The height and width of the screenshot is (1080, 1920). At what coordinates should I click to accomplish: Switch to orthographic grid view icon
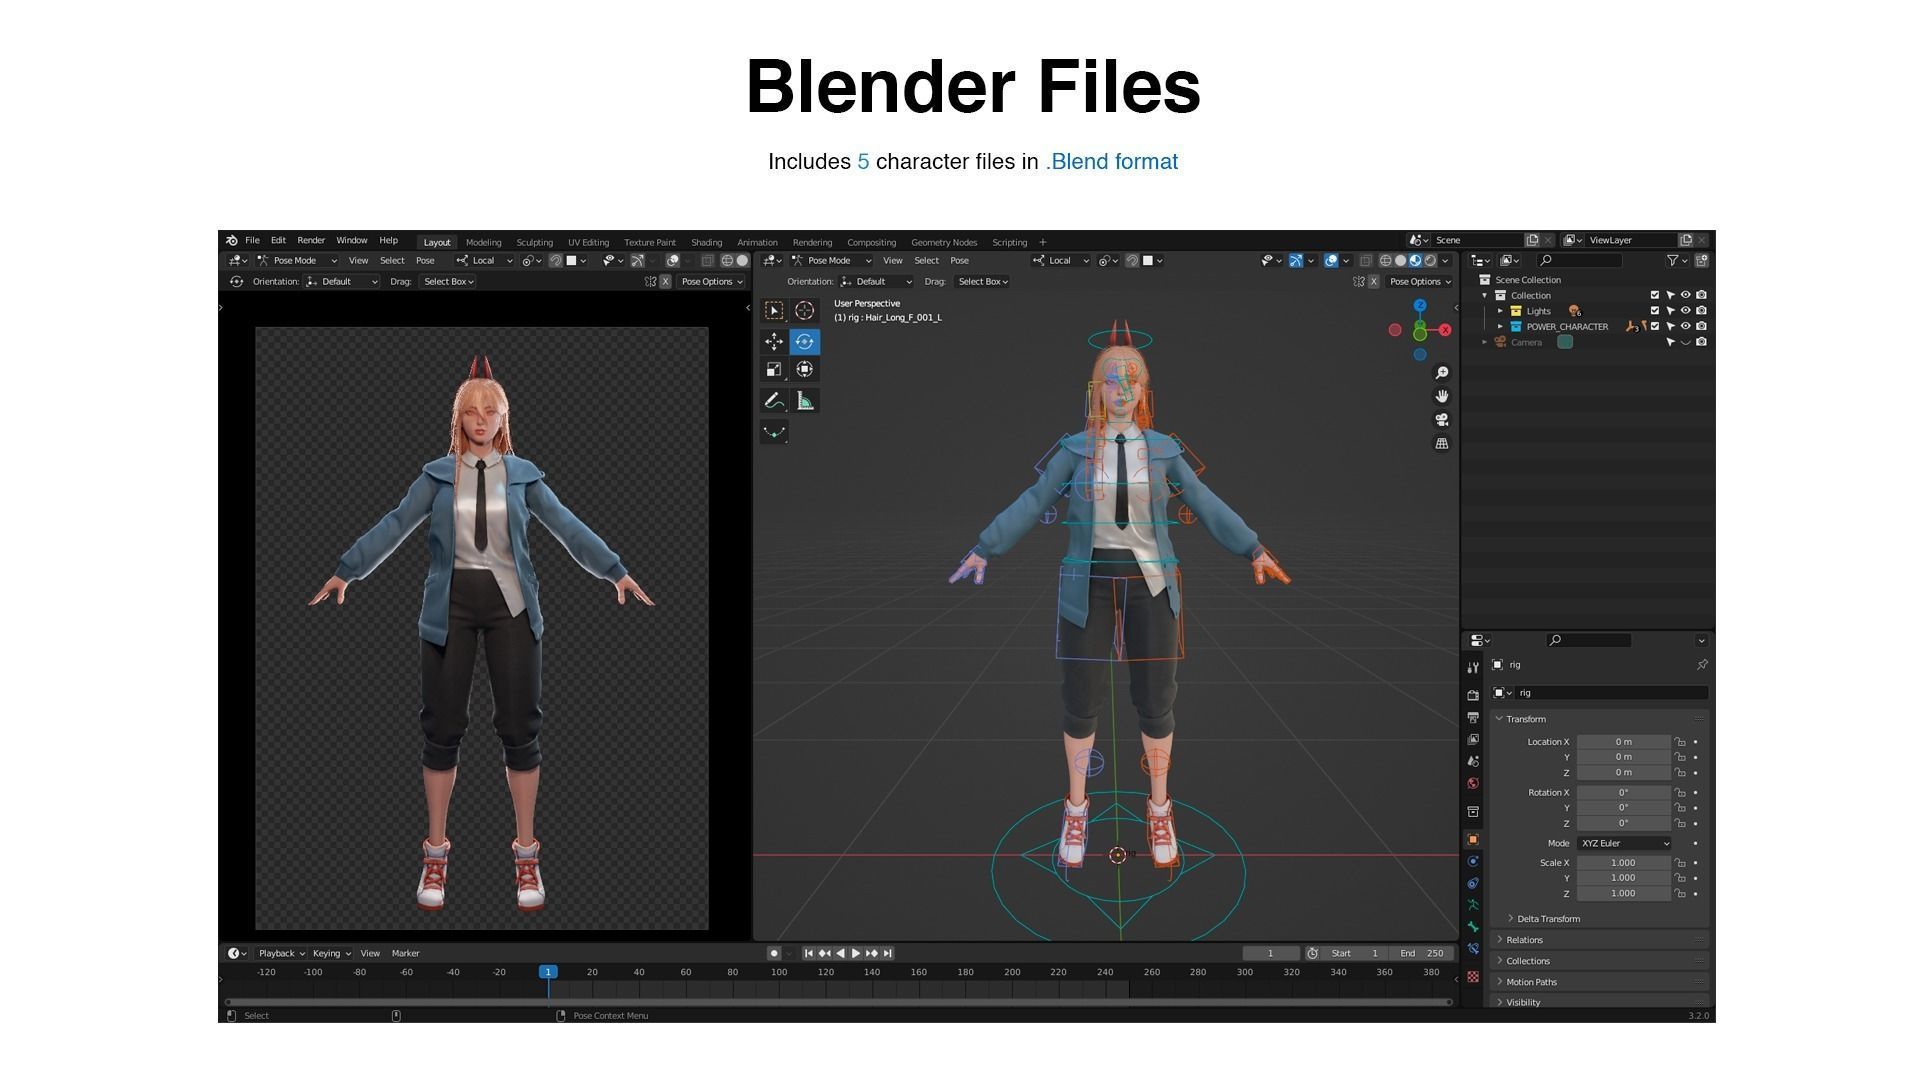pos(1442,444)
